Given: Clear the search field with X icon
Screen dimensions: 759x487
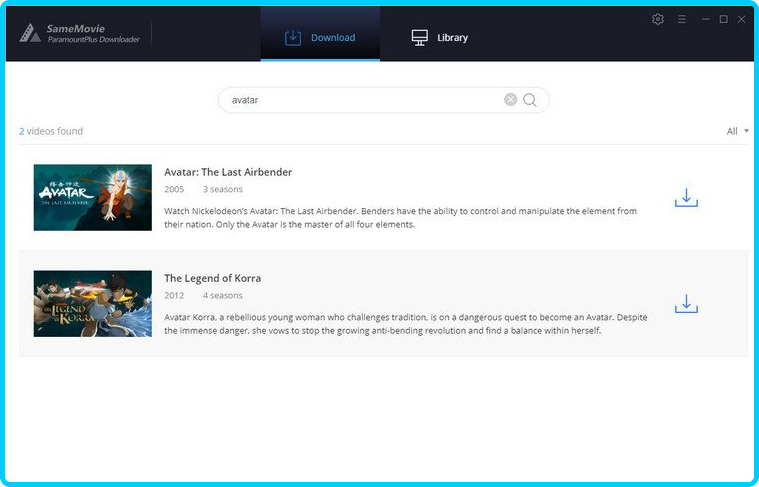Looking at the screenshot, I should (510, 100).
